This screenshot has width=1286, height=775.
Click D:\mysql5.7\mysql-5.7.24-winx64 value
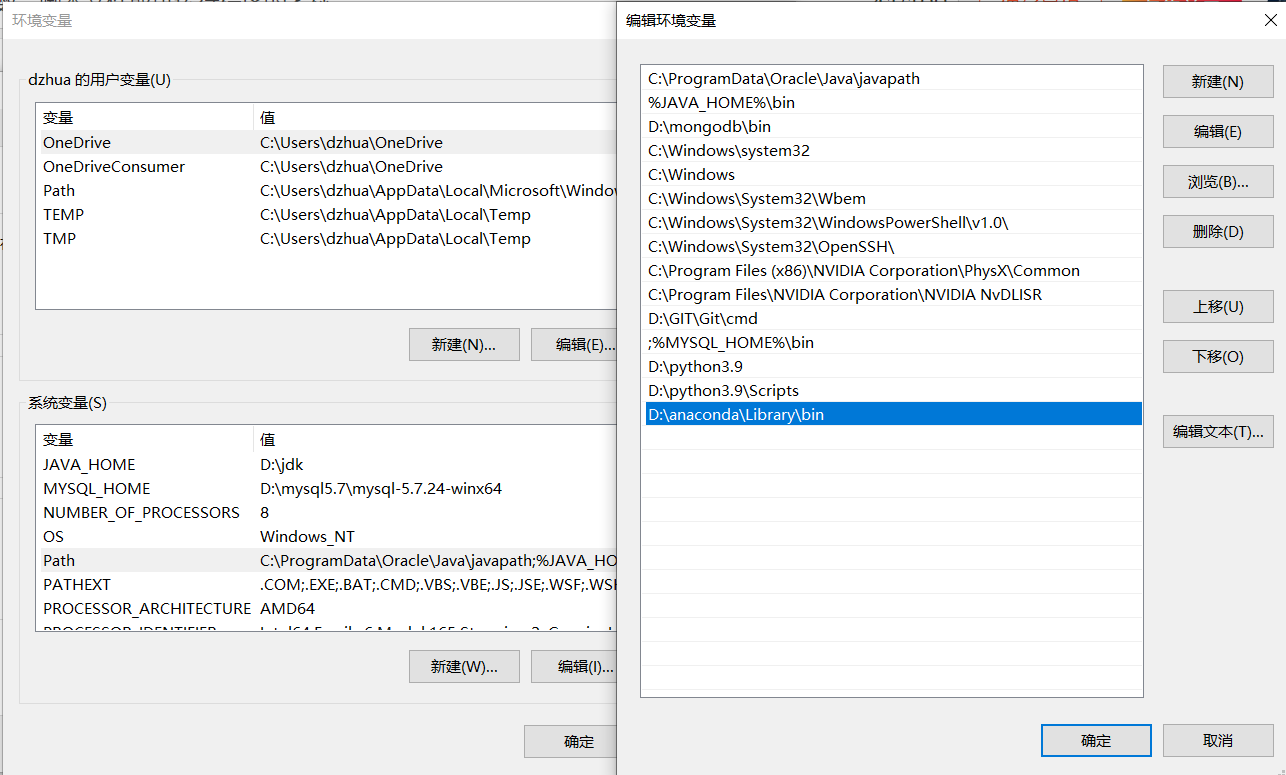381,488
